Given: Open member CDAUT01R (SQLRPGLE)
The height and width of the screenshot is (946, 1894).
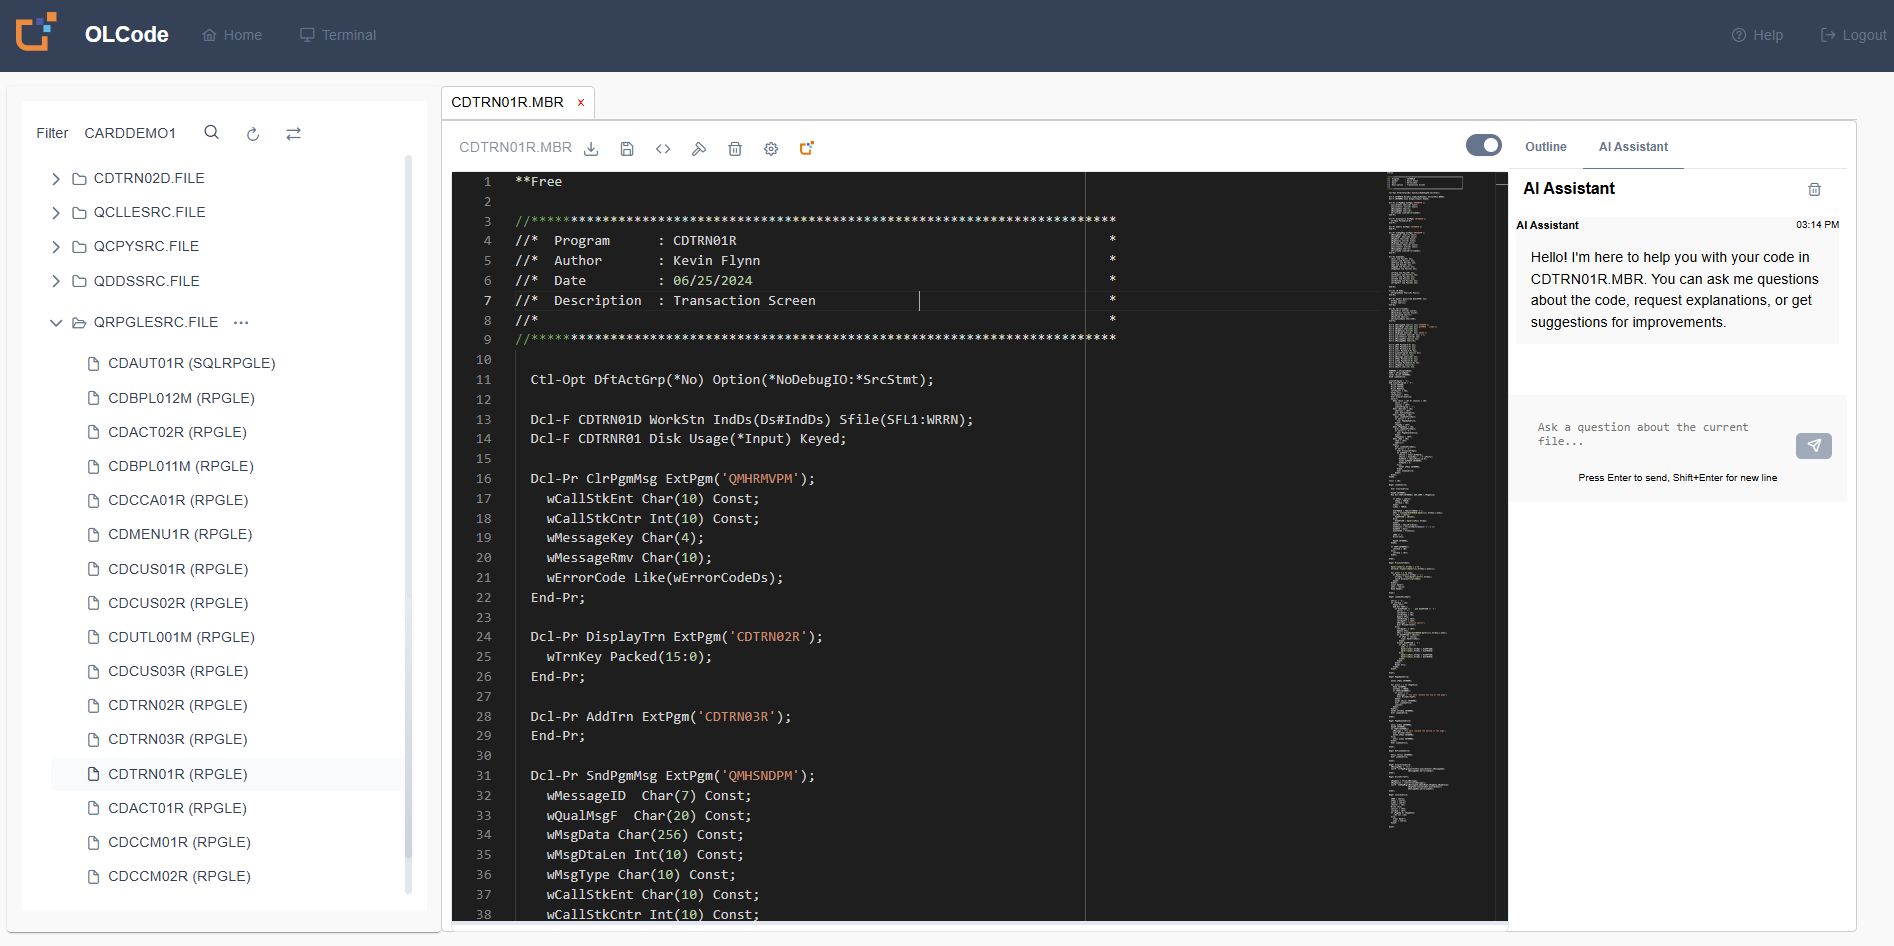Looking at the screenshot, I should pos(191,363).
